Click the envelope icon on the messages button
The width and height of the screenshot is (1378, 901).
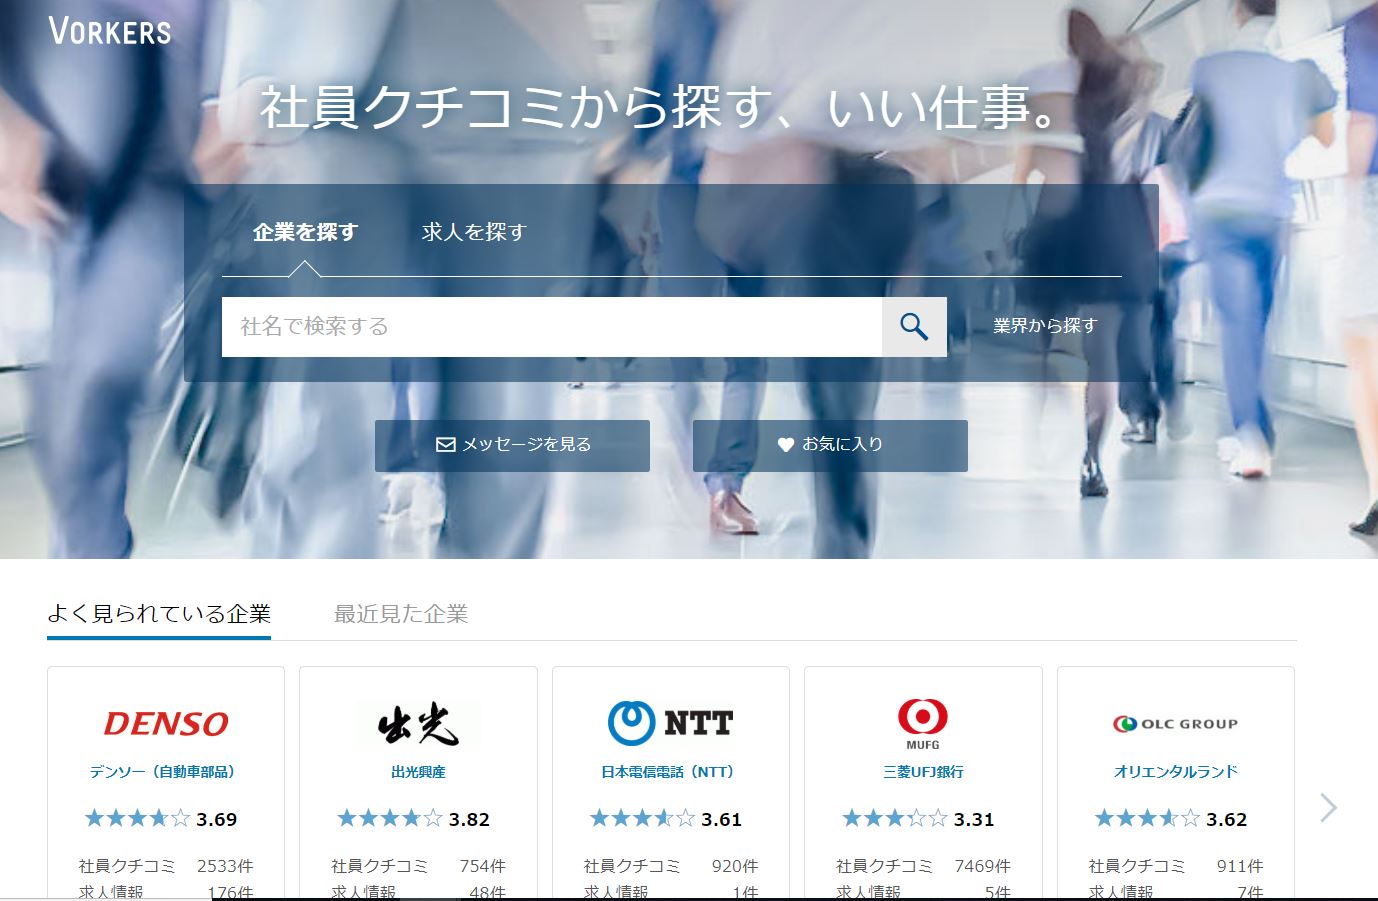coord(446,445)
